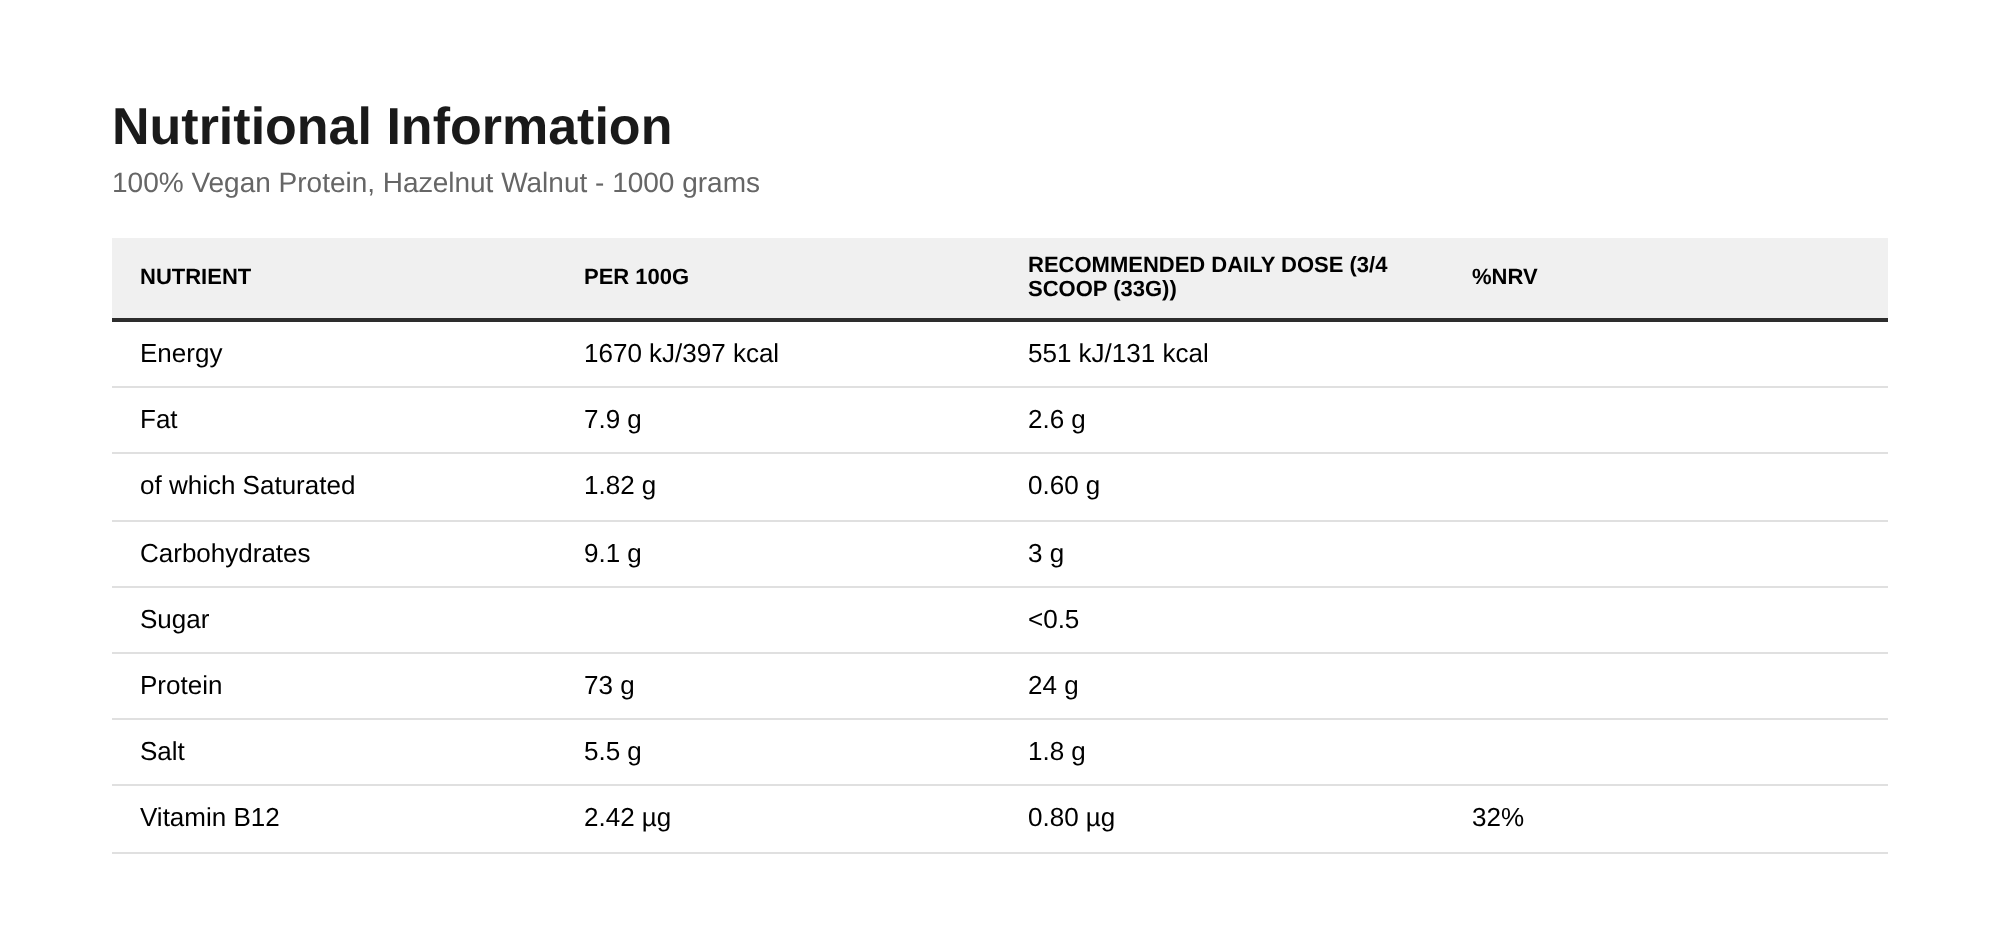Click the <0.5 sugar value
This screenshot has width=2000, height=950.
[x=1053, y=620]
